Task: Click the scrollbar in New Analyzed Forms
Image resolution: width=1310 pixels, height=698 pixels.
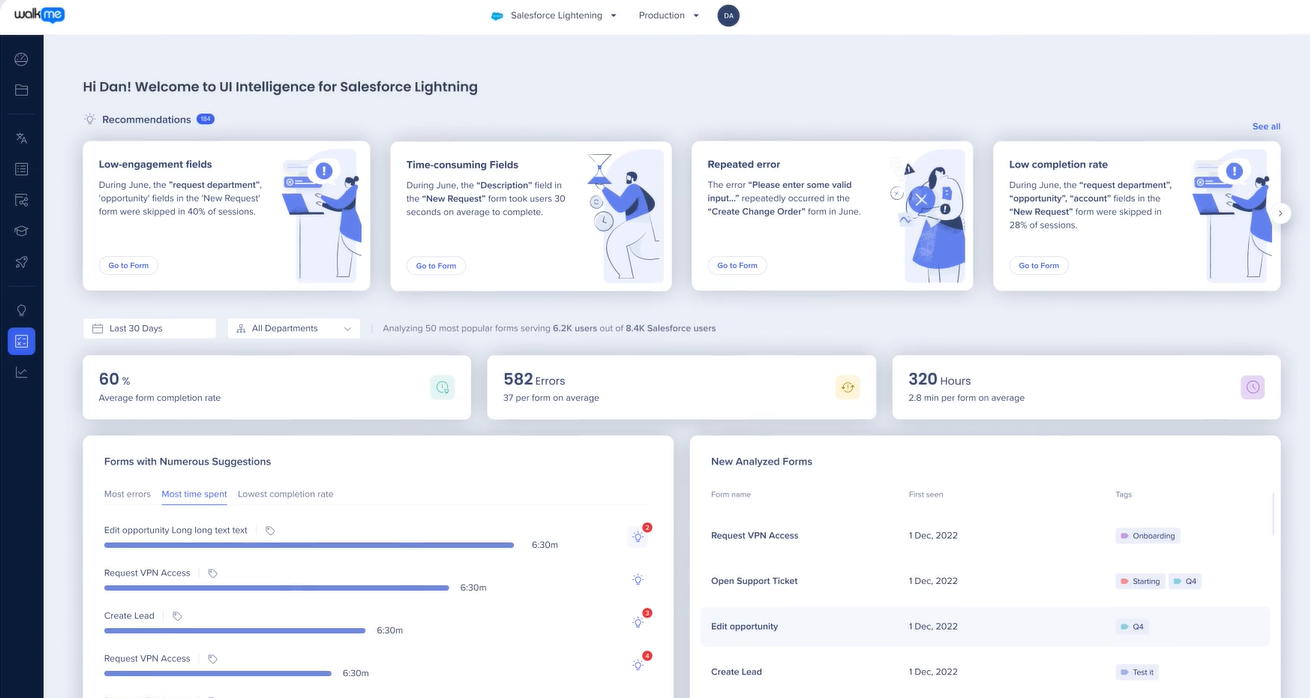Action: click(1273, 513)
